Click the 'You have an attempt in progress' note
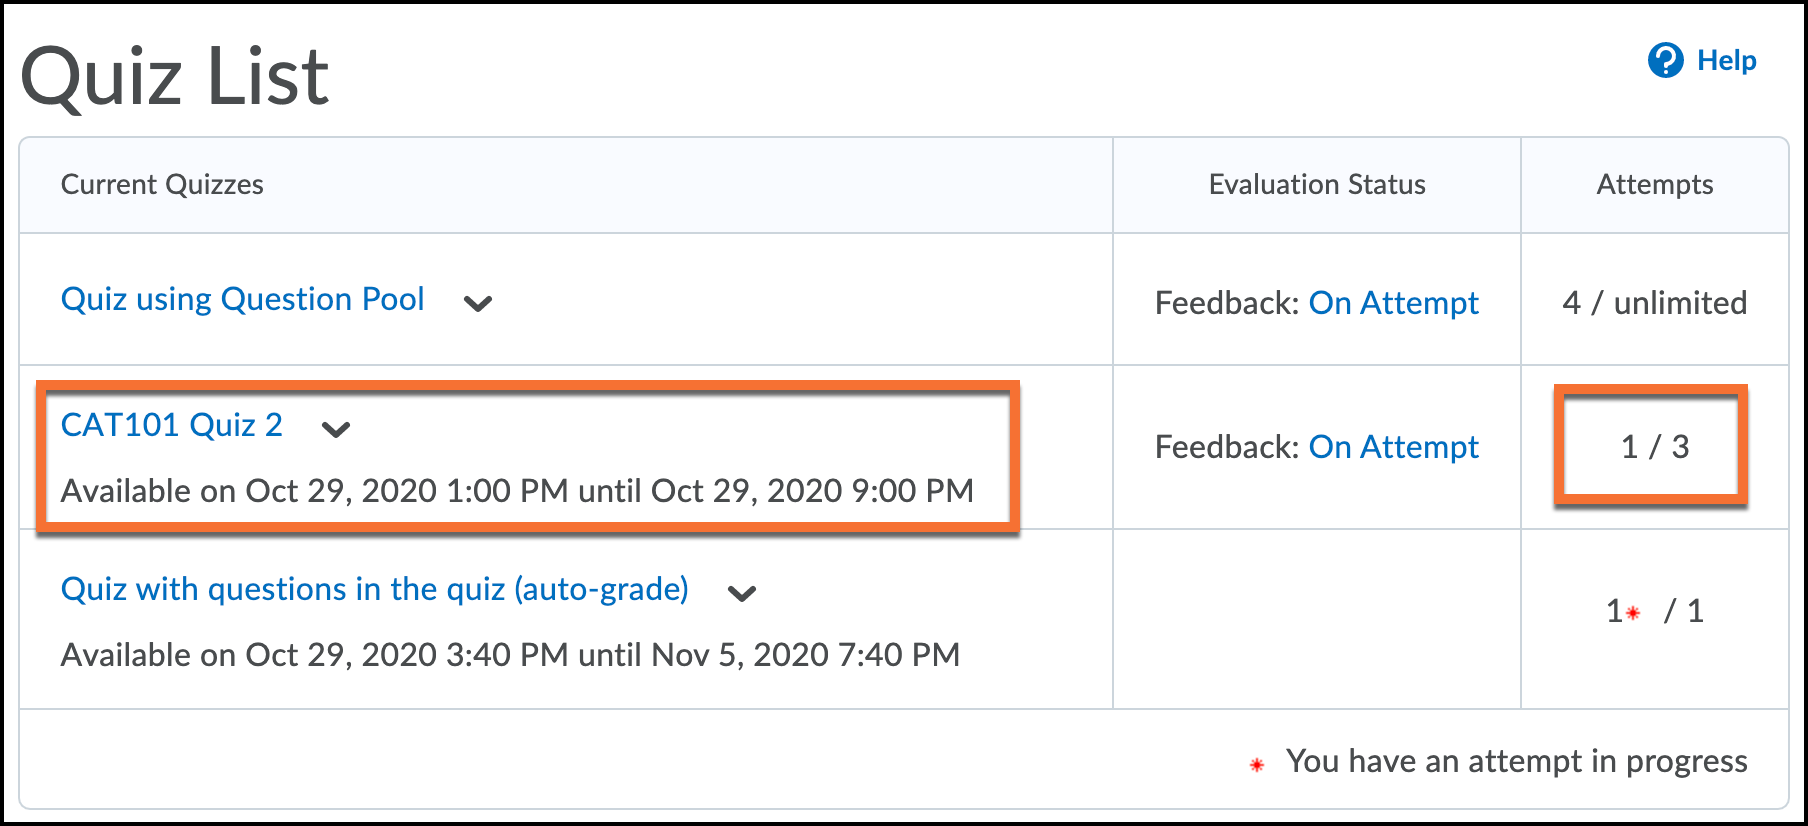Image resolution: width=1808 pixels, height=826 pixels. tap(1516, 761)
